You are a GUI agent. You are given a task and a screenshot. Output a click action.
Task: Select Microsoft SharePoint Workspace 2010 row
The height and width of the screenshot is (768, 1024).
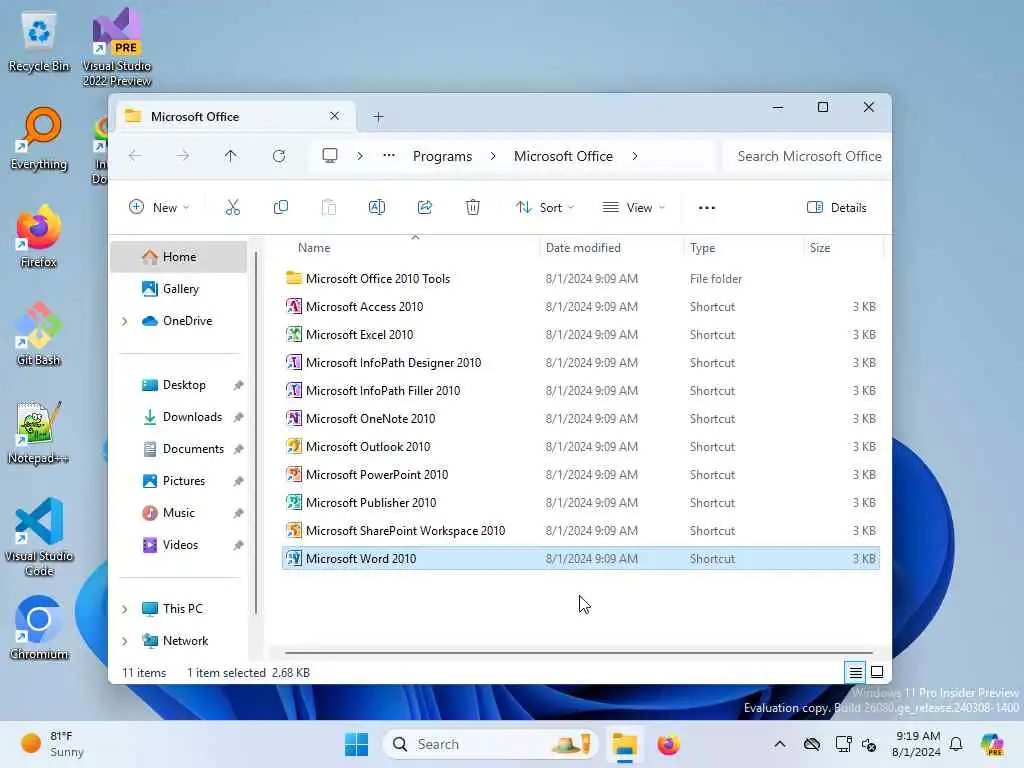click(x=581, y=531)
